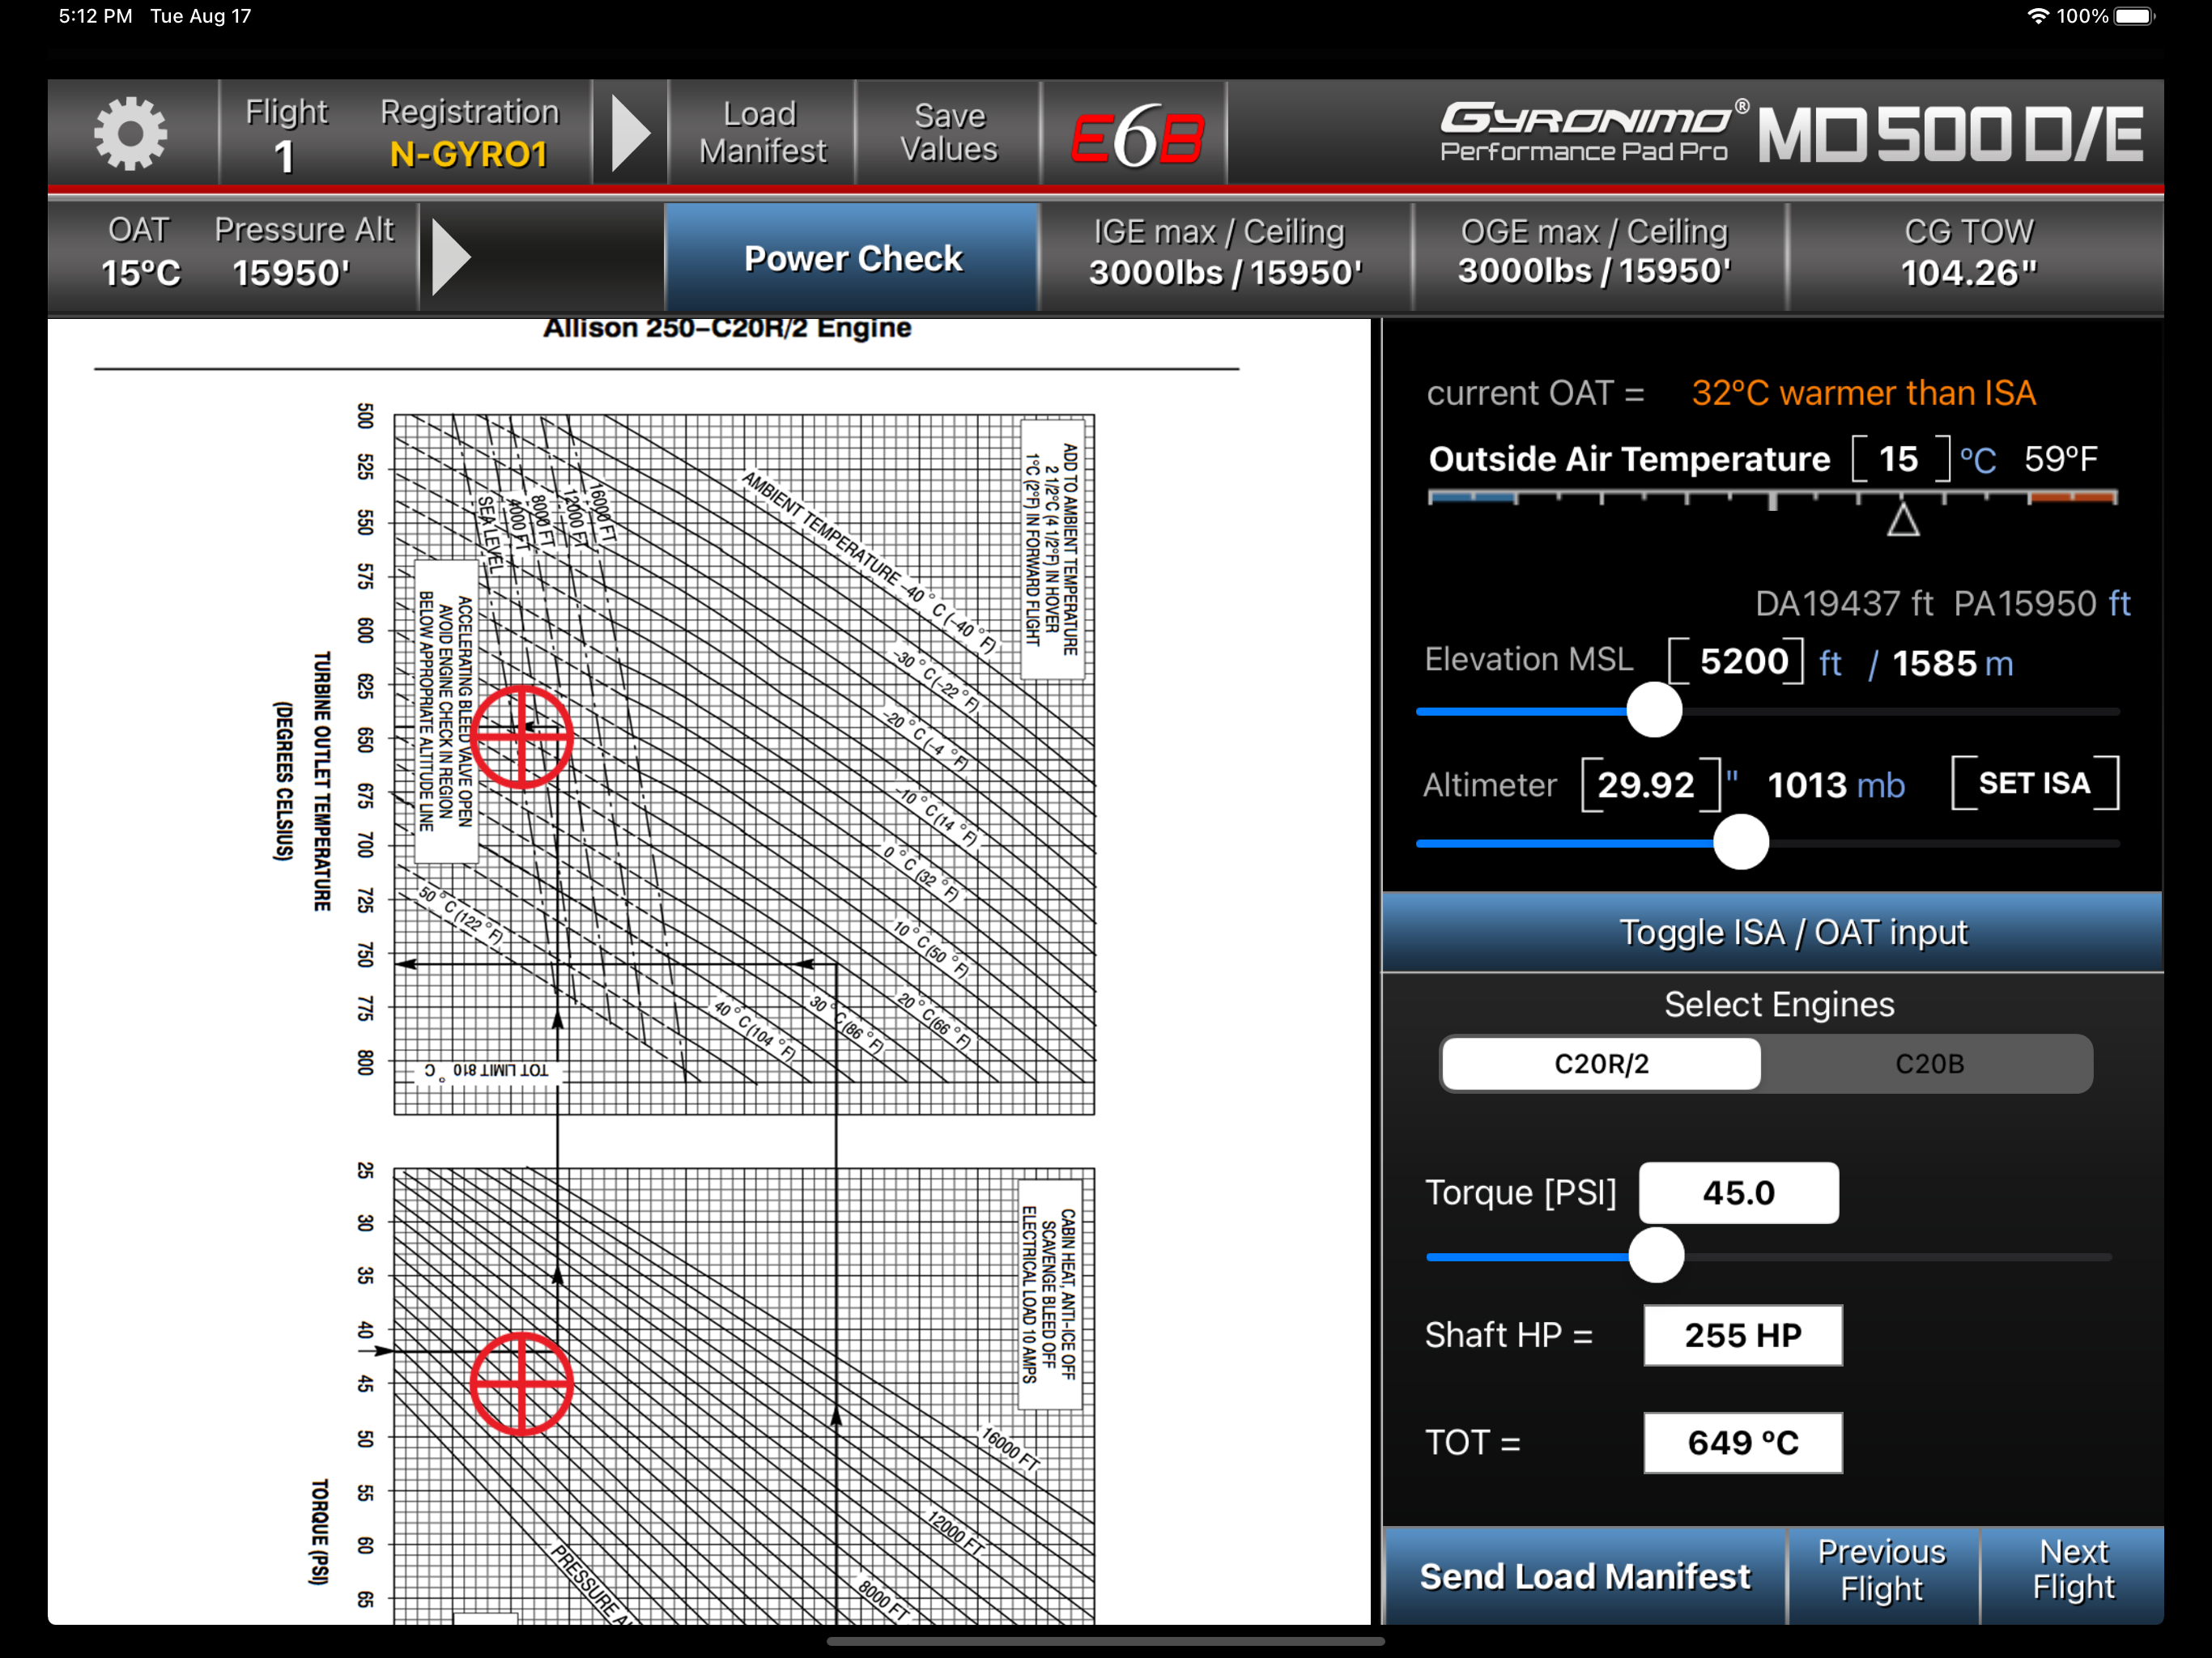Tap the PA15950 ft readout

(2042, 604)
